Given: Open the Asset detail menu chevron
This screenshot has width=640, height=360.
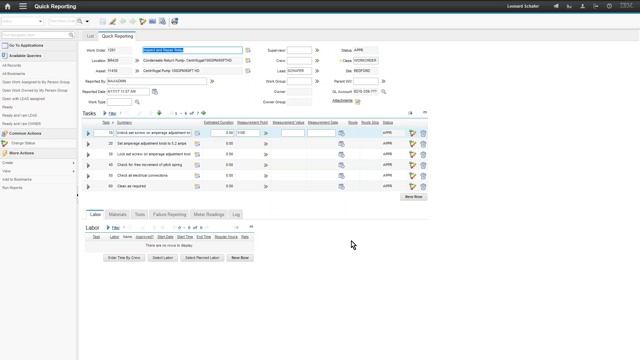Looking at the screenshot, I should click(137, 71).
